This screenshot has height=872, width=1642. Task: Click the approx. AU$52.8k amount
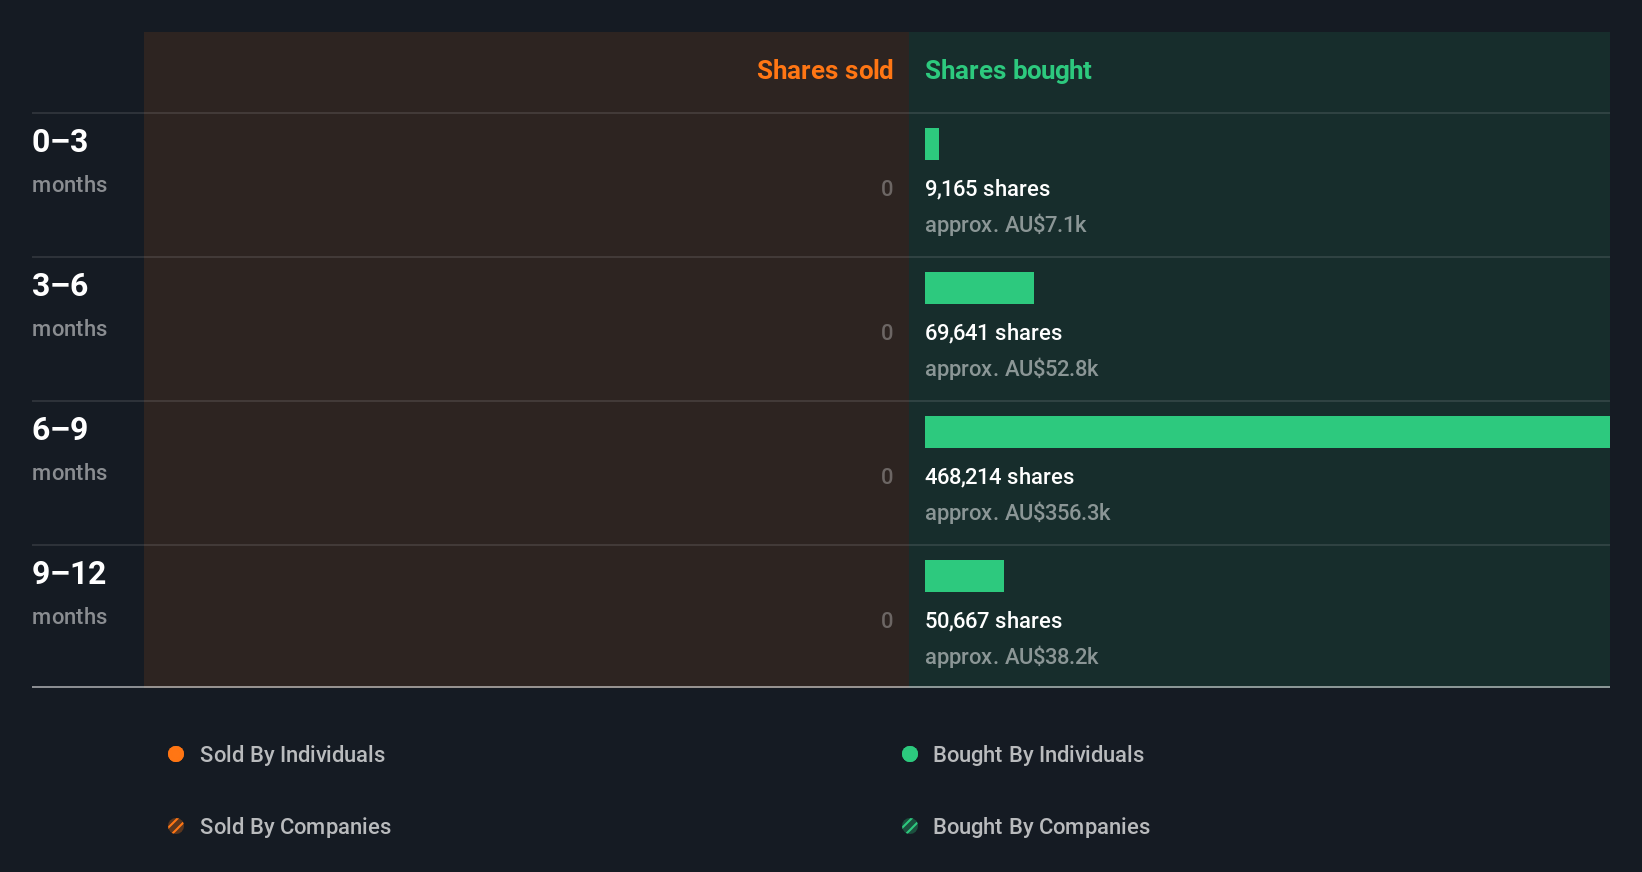pyautogui.click(x=1011, y=369)
